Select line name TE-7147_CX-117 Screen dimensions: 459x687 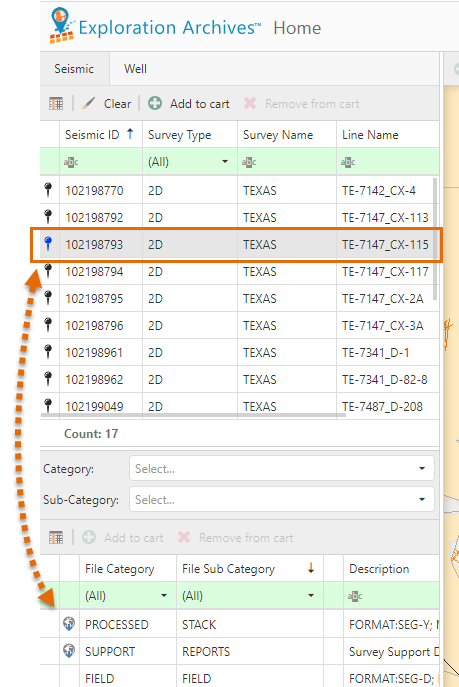385,272
